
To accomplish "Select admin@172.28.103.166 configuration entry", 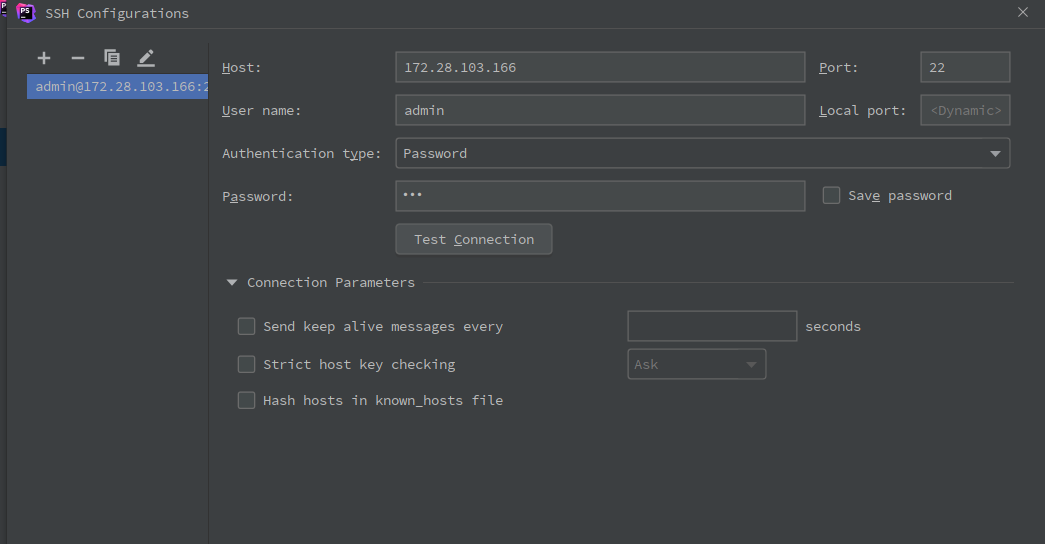I will pyautogui.click(x=118, y=87).
